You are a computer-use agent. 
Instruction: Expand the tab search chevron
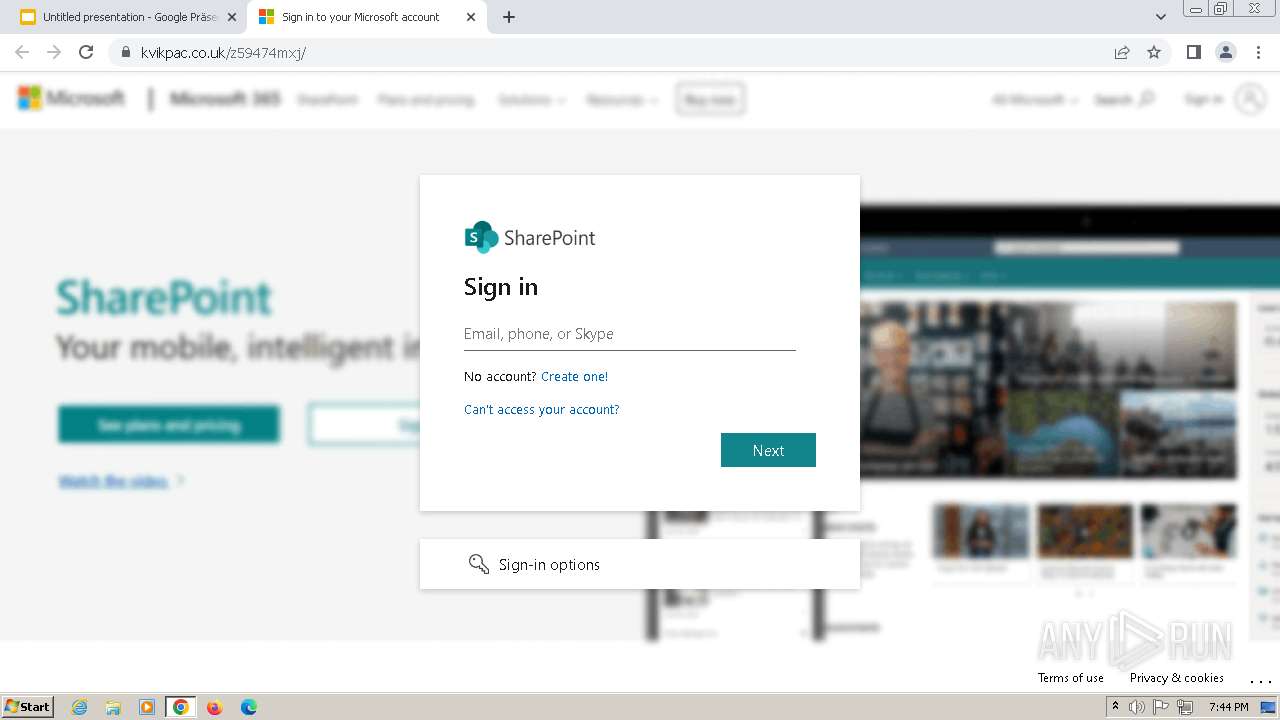point(1160,17)
